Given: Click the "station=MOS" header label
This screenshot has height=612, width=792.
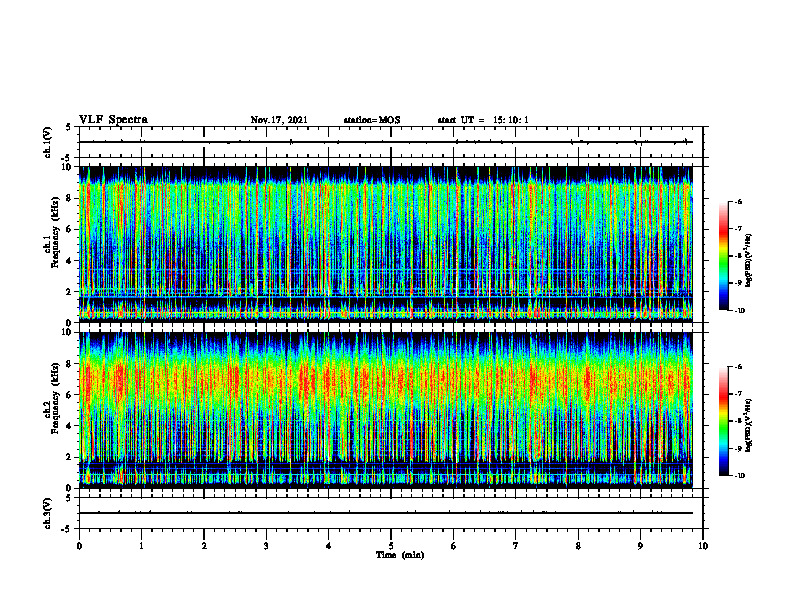Looking at the screenshot, I should tap(372, 120).
